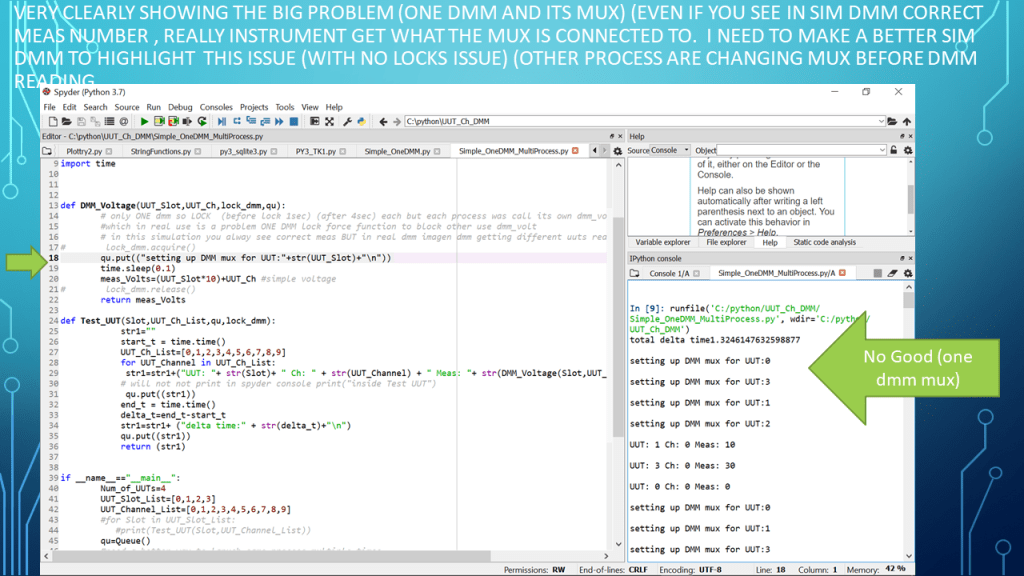Open the Preferences wrench icon

pyautogui.click(x=347, y=122)
